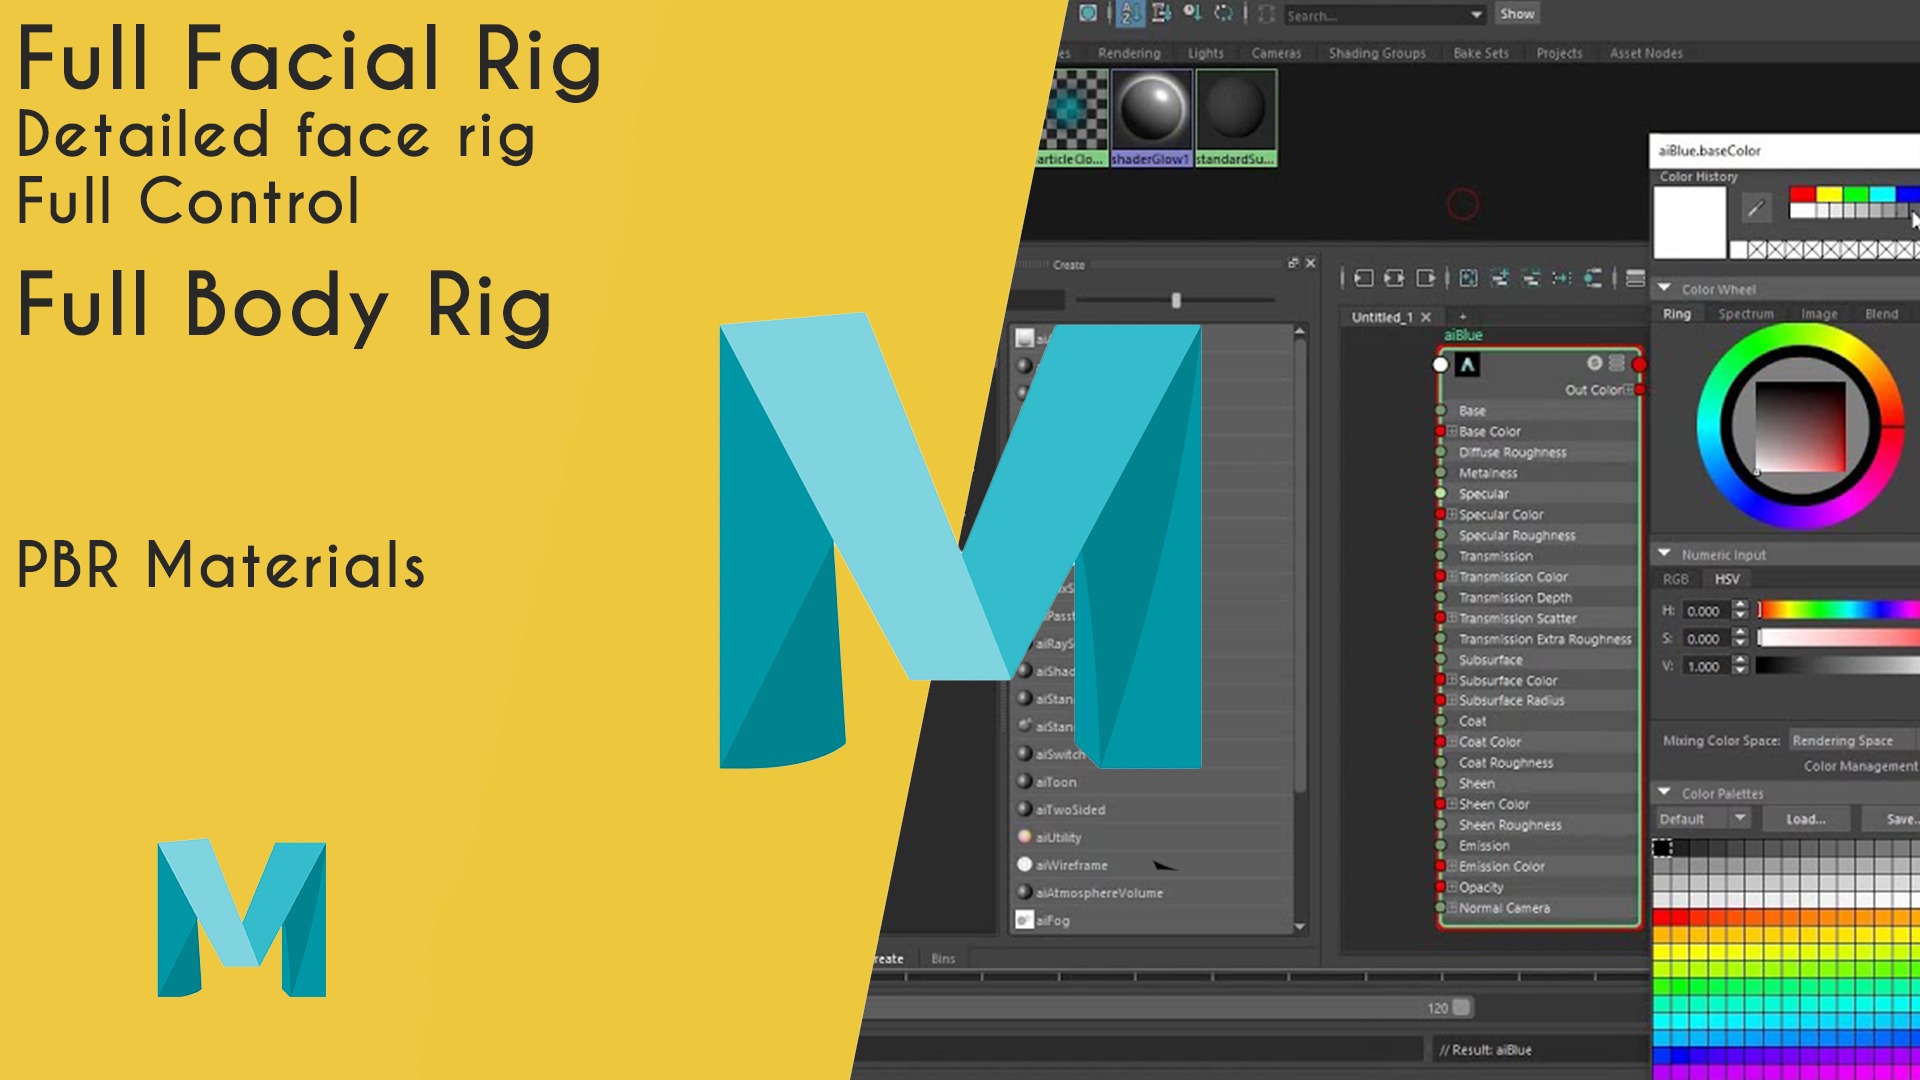Click the Load... palette button
This screenshot has height=1080, width=1920.
tap(1806, 819)
